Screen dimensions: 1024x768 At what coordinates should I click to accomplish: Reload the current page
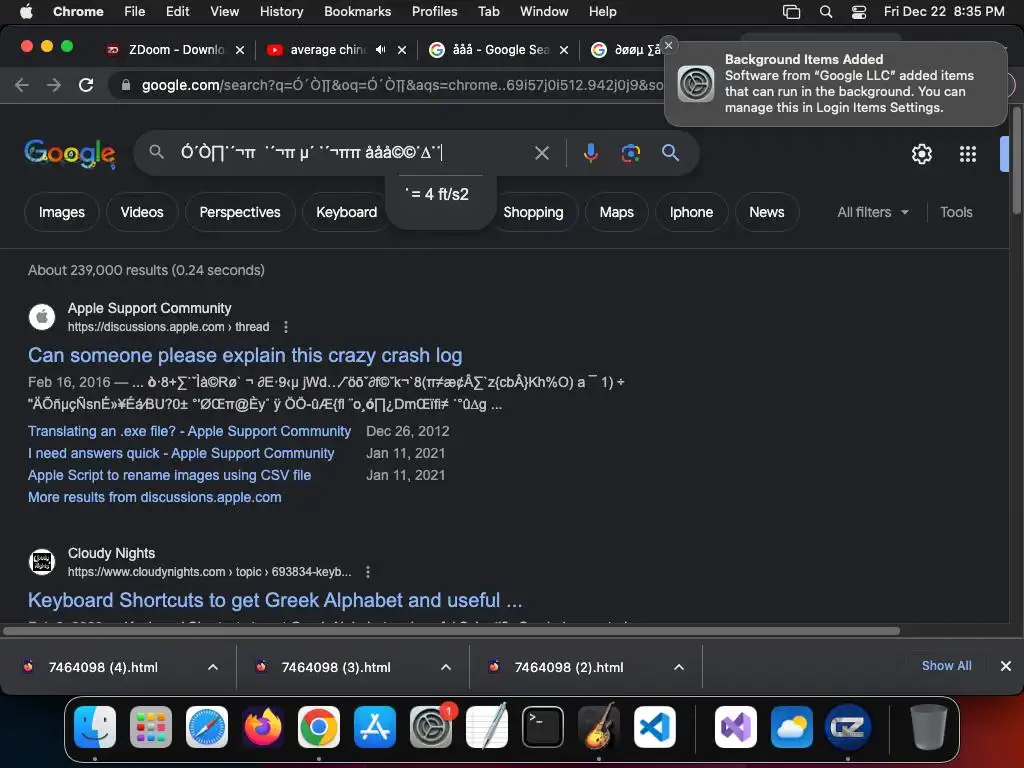coord(86,85)
